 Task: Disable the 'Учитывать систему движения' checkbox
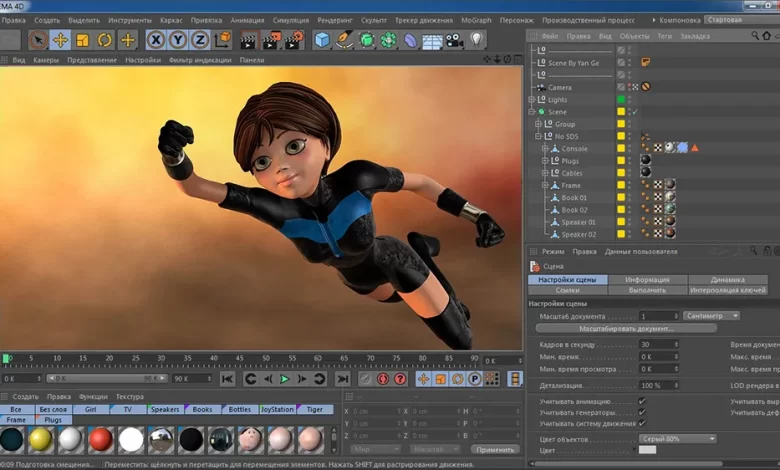pos(642,424)
